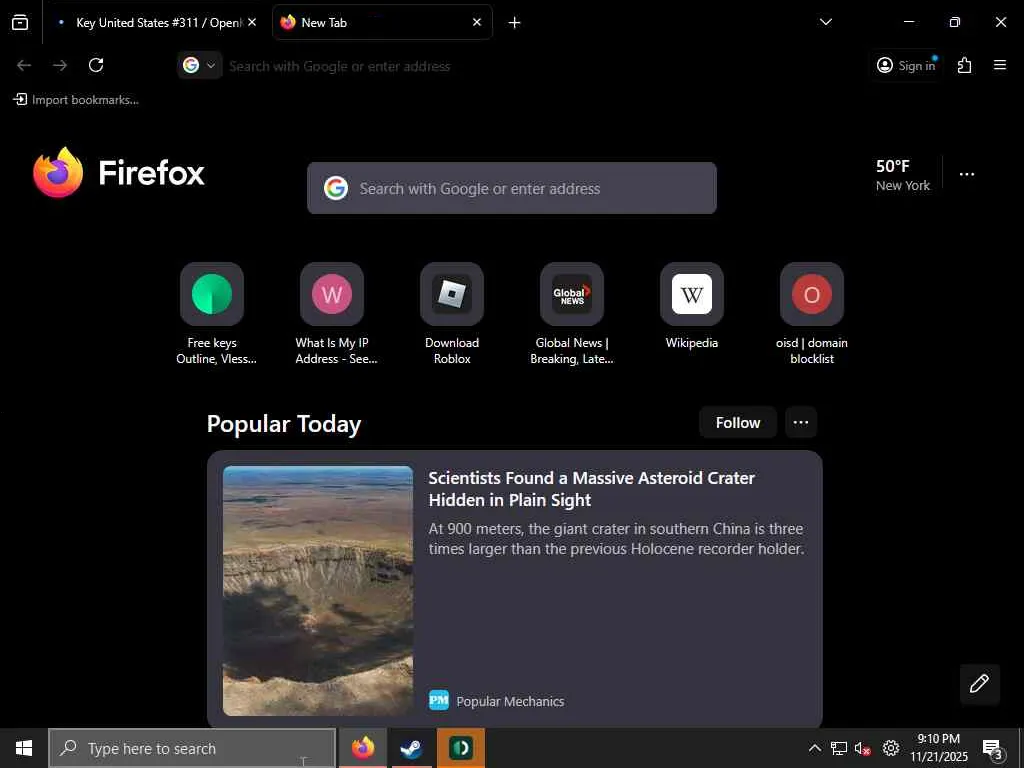Show hidden system tray icons chevron

(x=815, y=748)
